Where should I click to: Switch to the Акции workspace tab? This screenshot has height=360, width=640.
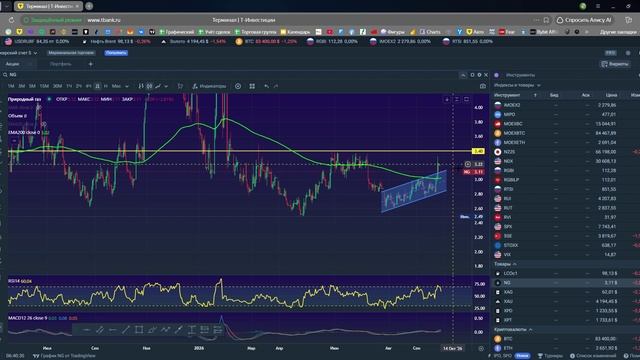(x=12, y=64)
